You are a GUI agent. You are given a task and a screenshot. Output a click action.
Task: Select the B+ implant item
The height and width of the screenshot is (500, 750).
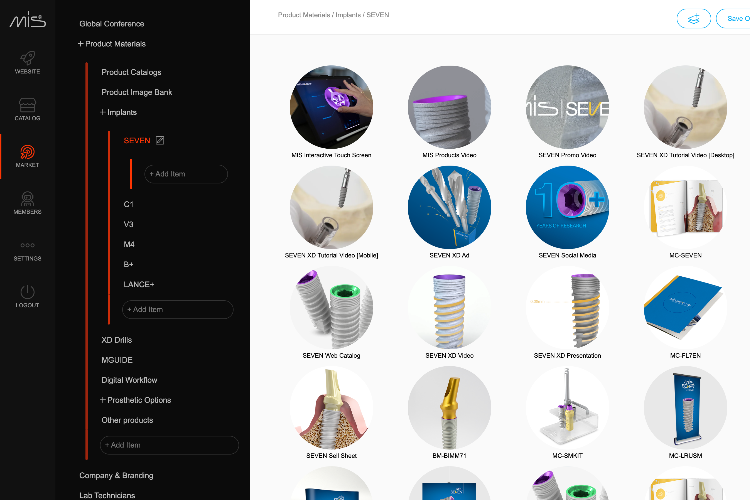coord(128,265)
